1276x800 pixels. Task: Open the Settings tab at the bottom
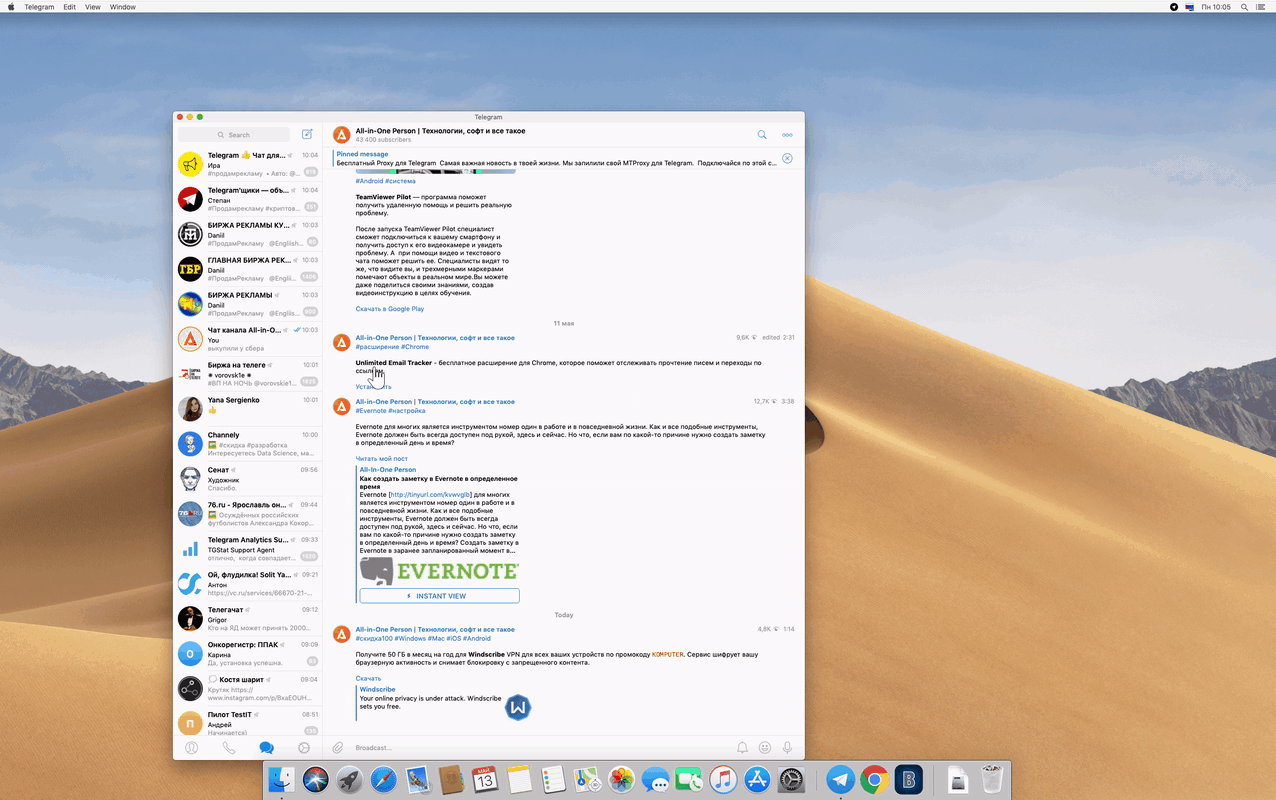pyautogui.click(x=304, y=748)
